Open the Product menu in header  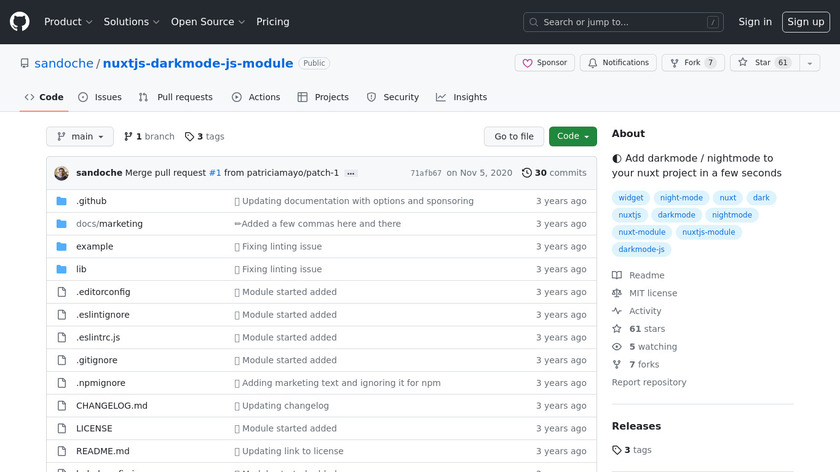tap(68, 21)
